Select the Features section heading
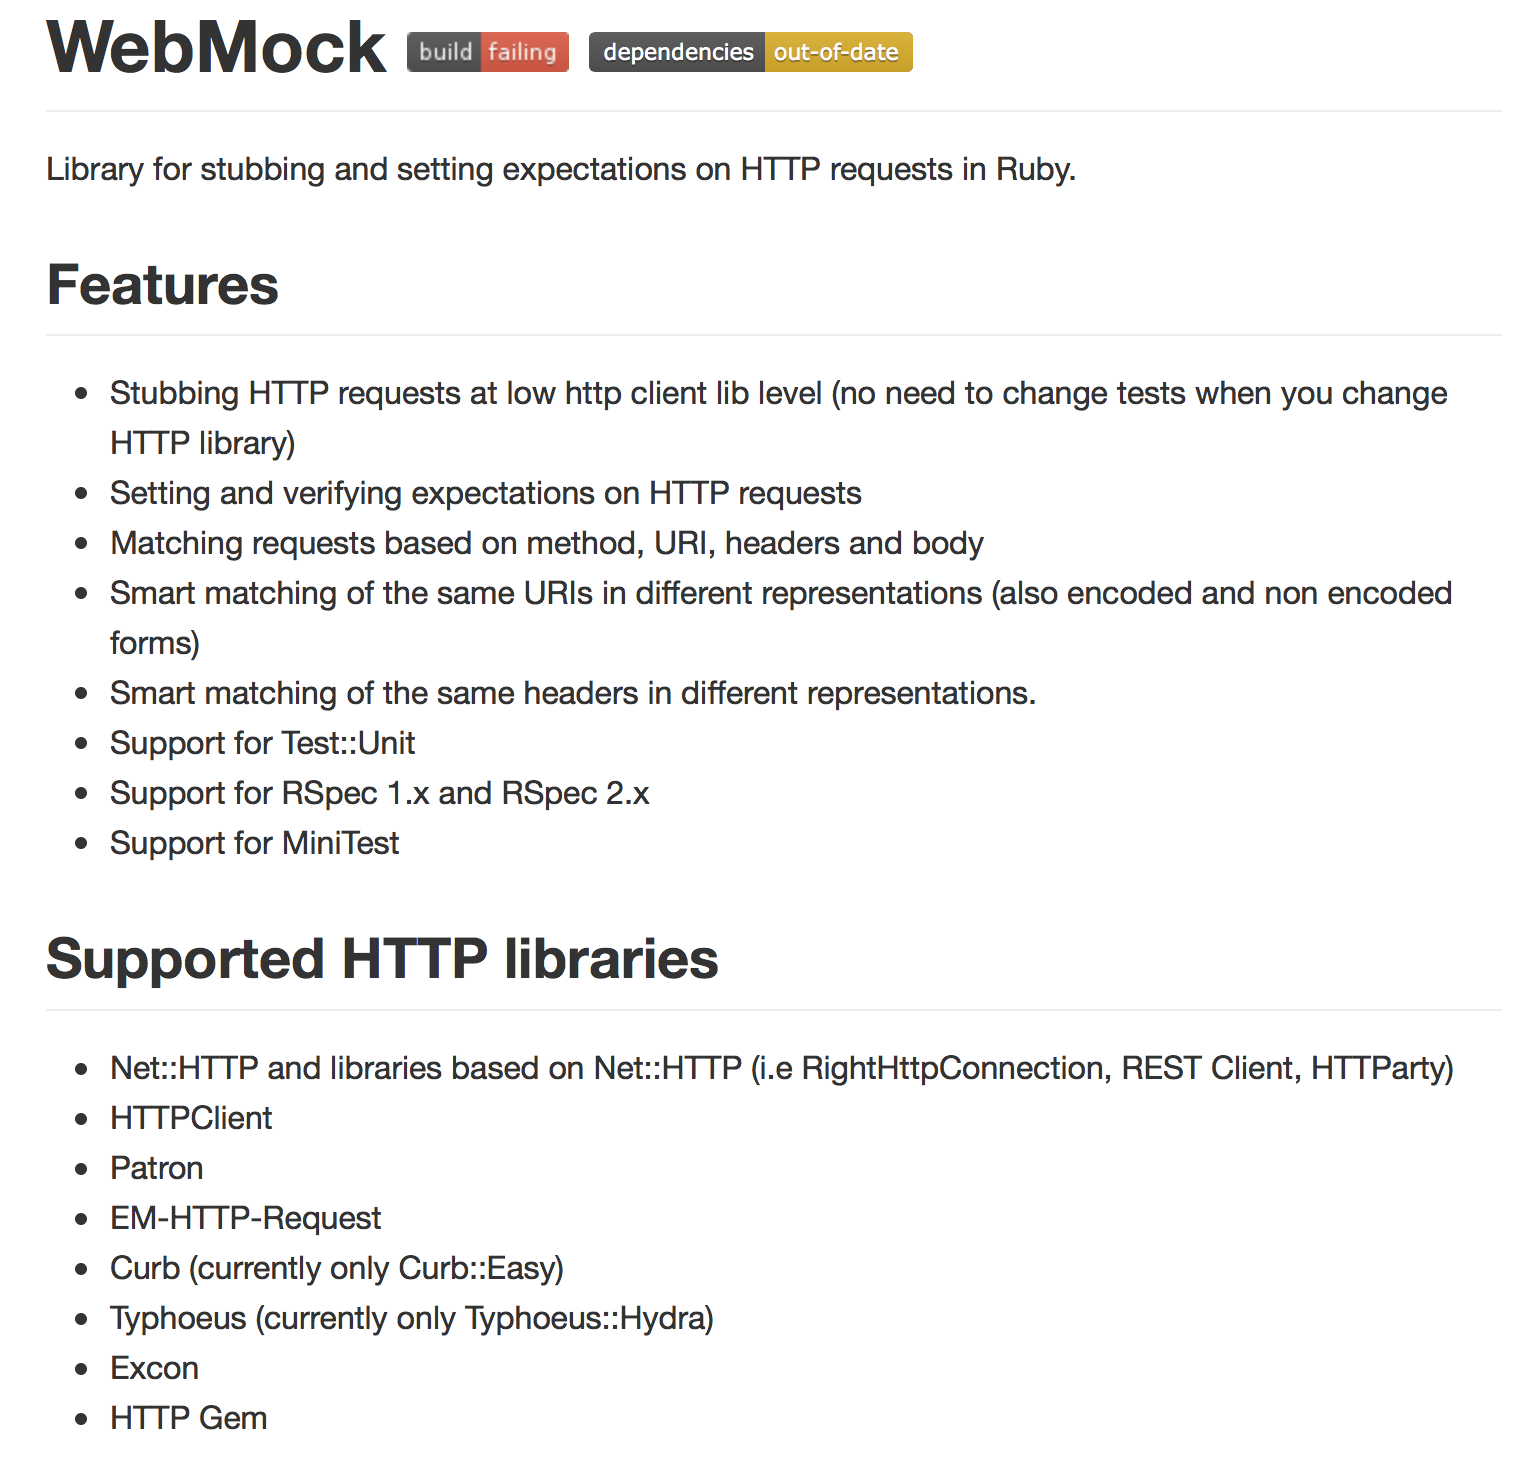 (x=162, y=285)
